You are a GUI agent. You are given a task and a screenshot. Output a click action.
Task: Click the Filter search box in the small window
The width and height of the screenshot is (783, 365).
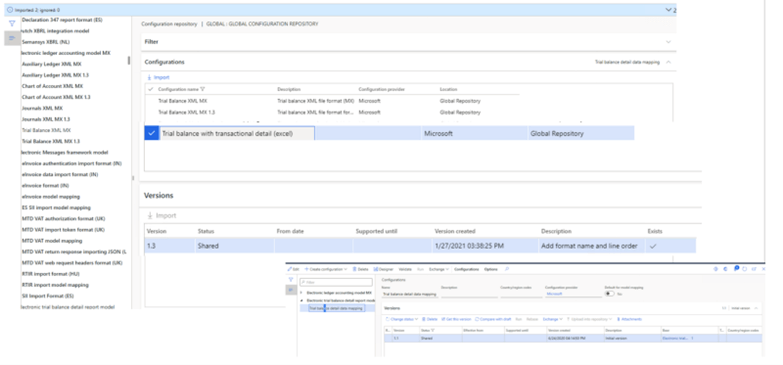[336, 282]
